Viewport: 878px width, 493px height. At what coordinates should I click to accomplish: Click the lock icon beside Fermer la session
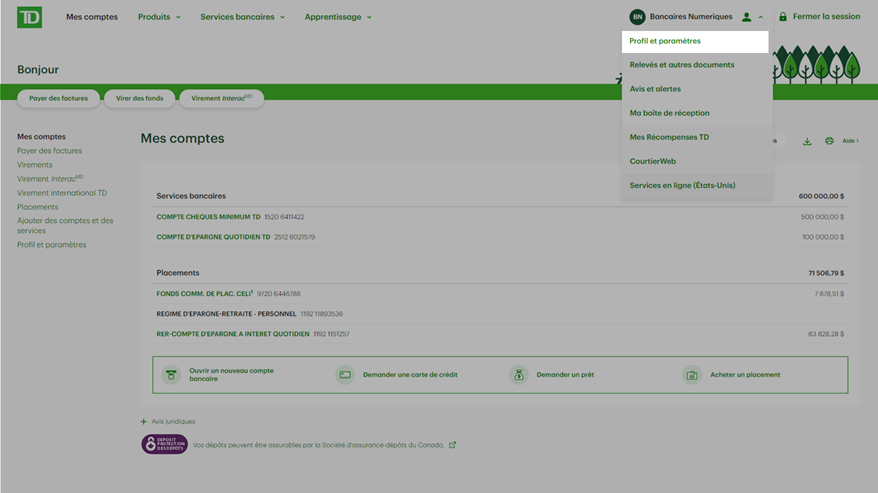point(783,17)
